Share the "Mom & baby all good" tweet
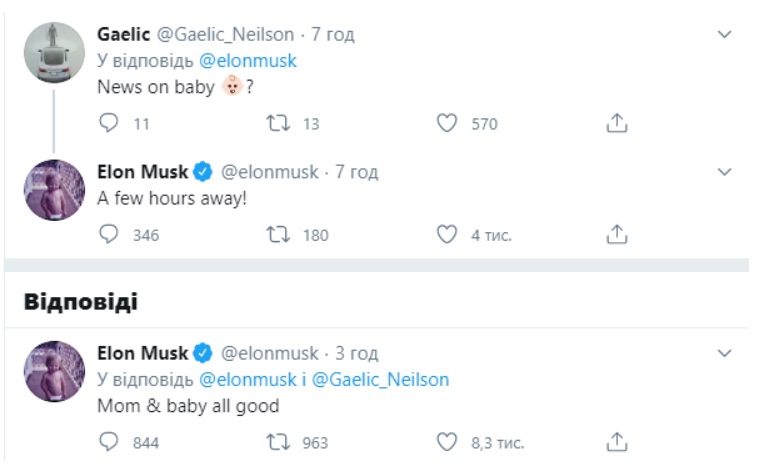The image size is (758, 471). (x=617, y=442)
